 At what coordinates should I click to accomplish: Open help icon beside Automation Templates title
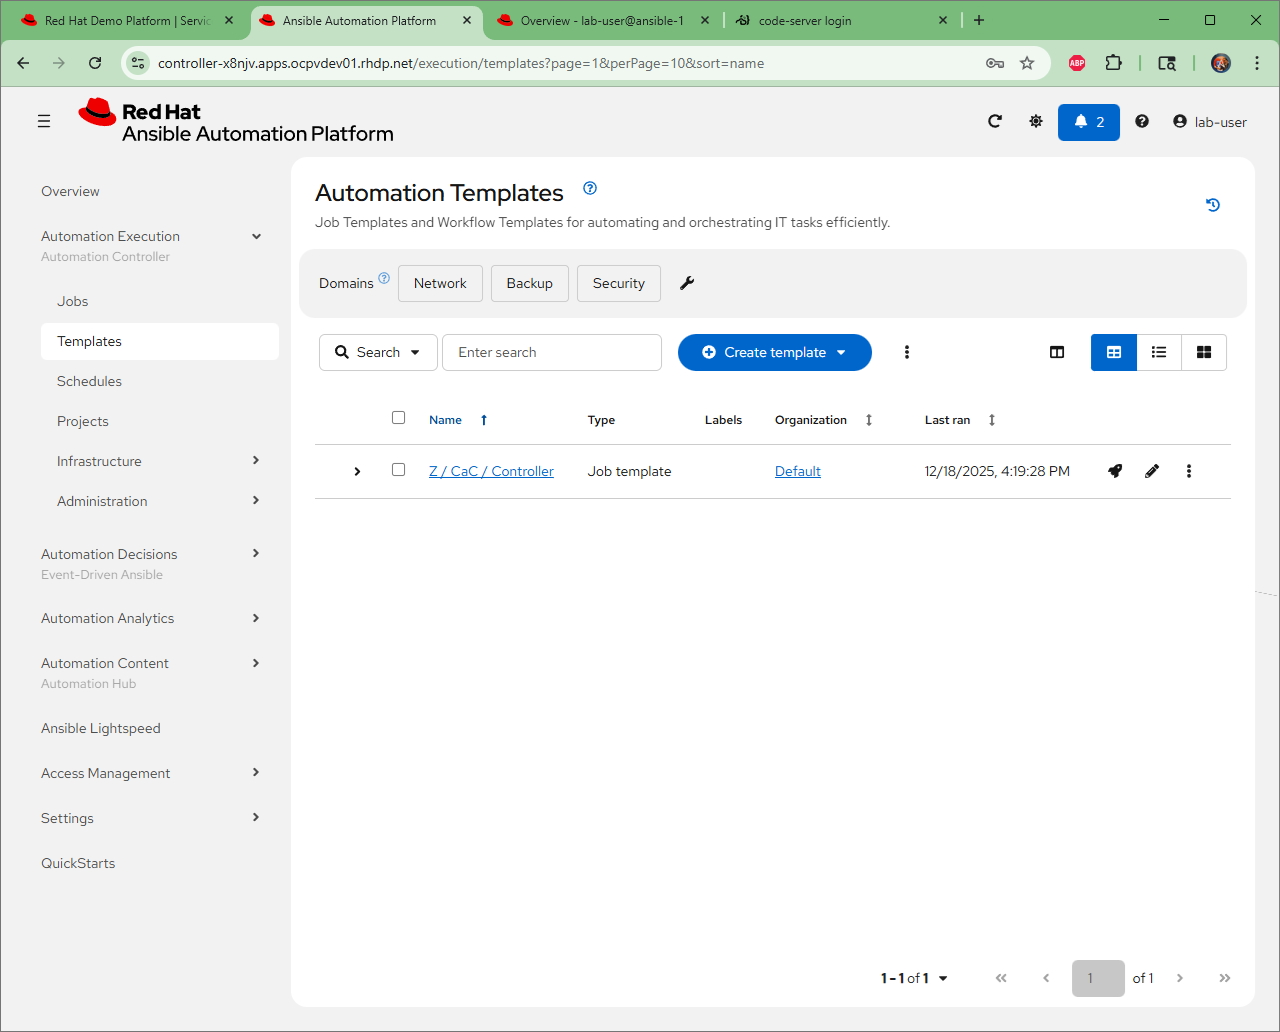(590, 188)
